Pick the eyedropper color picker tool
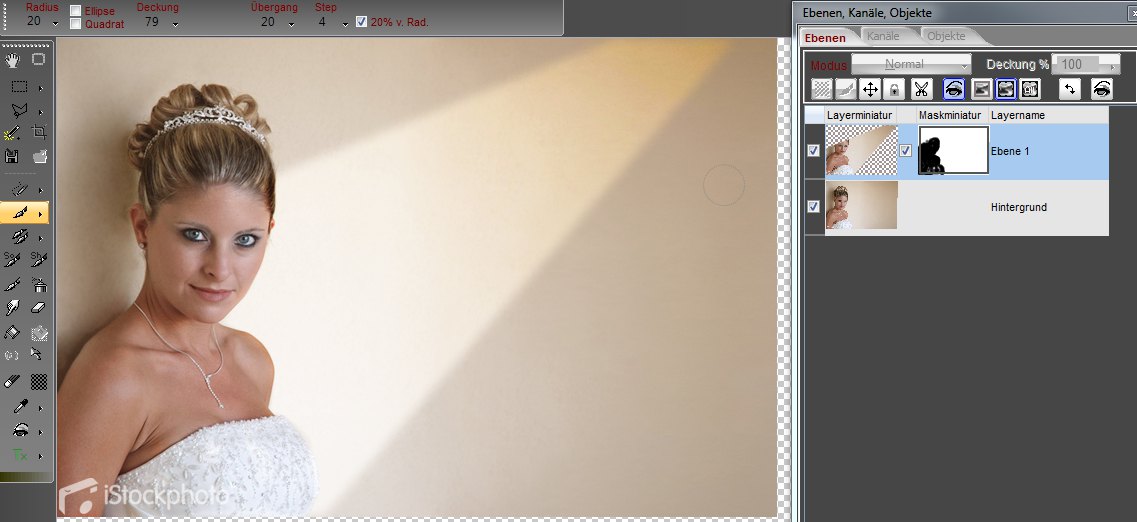 (13, 407)
